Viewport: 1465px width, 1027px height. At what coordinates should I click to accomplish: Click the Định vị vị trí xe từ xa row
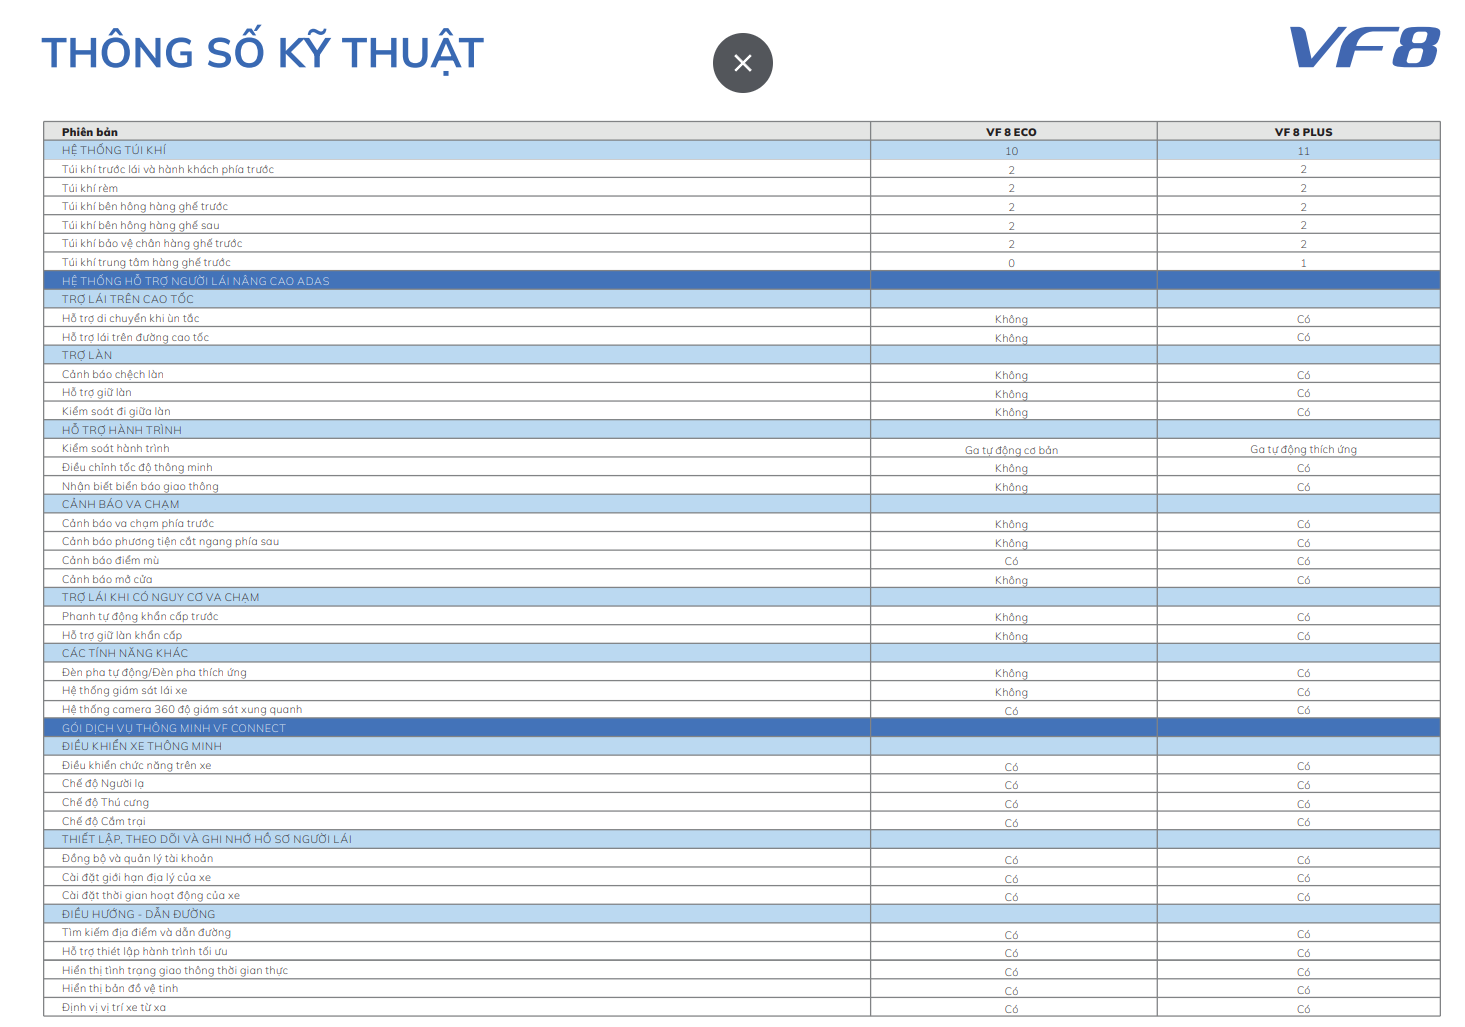(x=114, y=1007)
